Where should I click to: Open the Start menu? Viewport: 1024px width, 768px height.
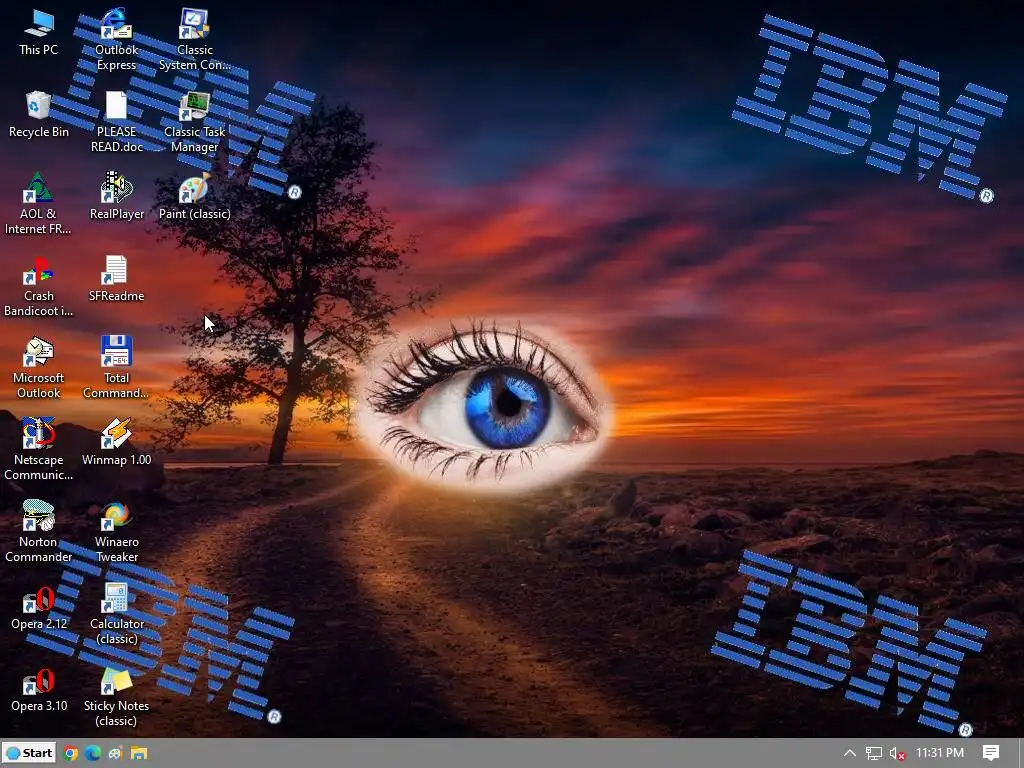coord(29,753)
